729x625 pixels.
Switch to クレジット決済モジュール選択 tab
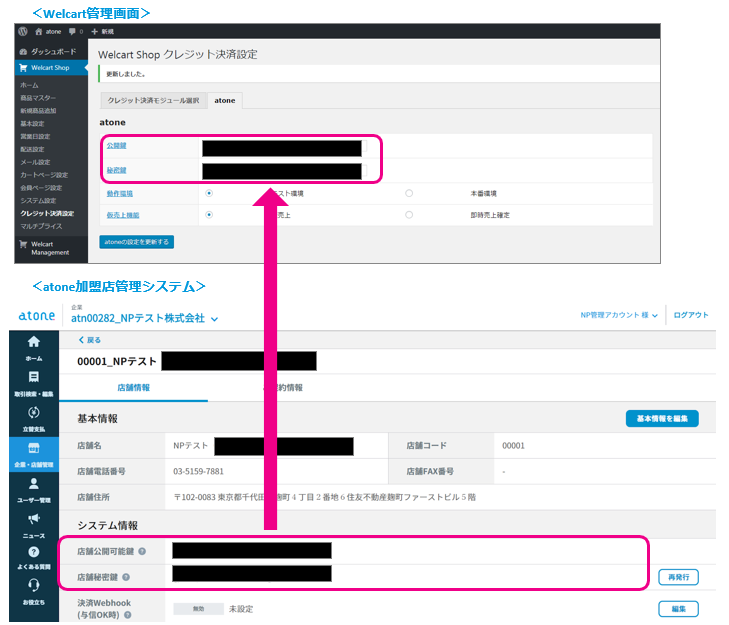pos(153,100)
